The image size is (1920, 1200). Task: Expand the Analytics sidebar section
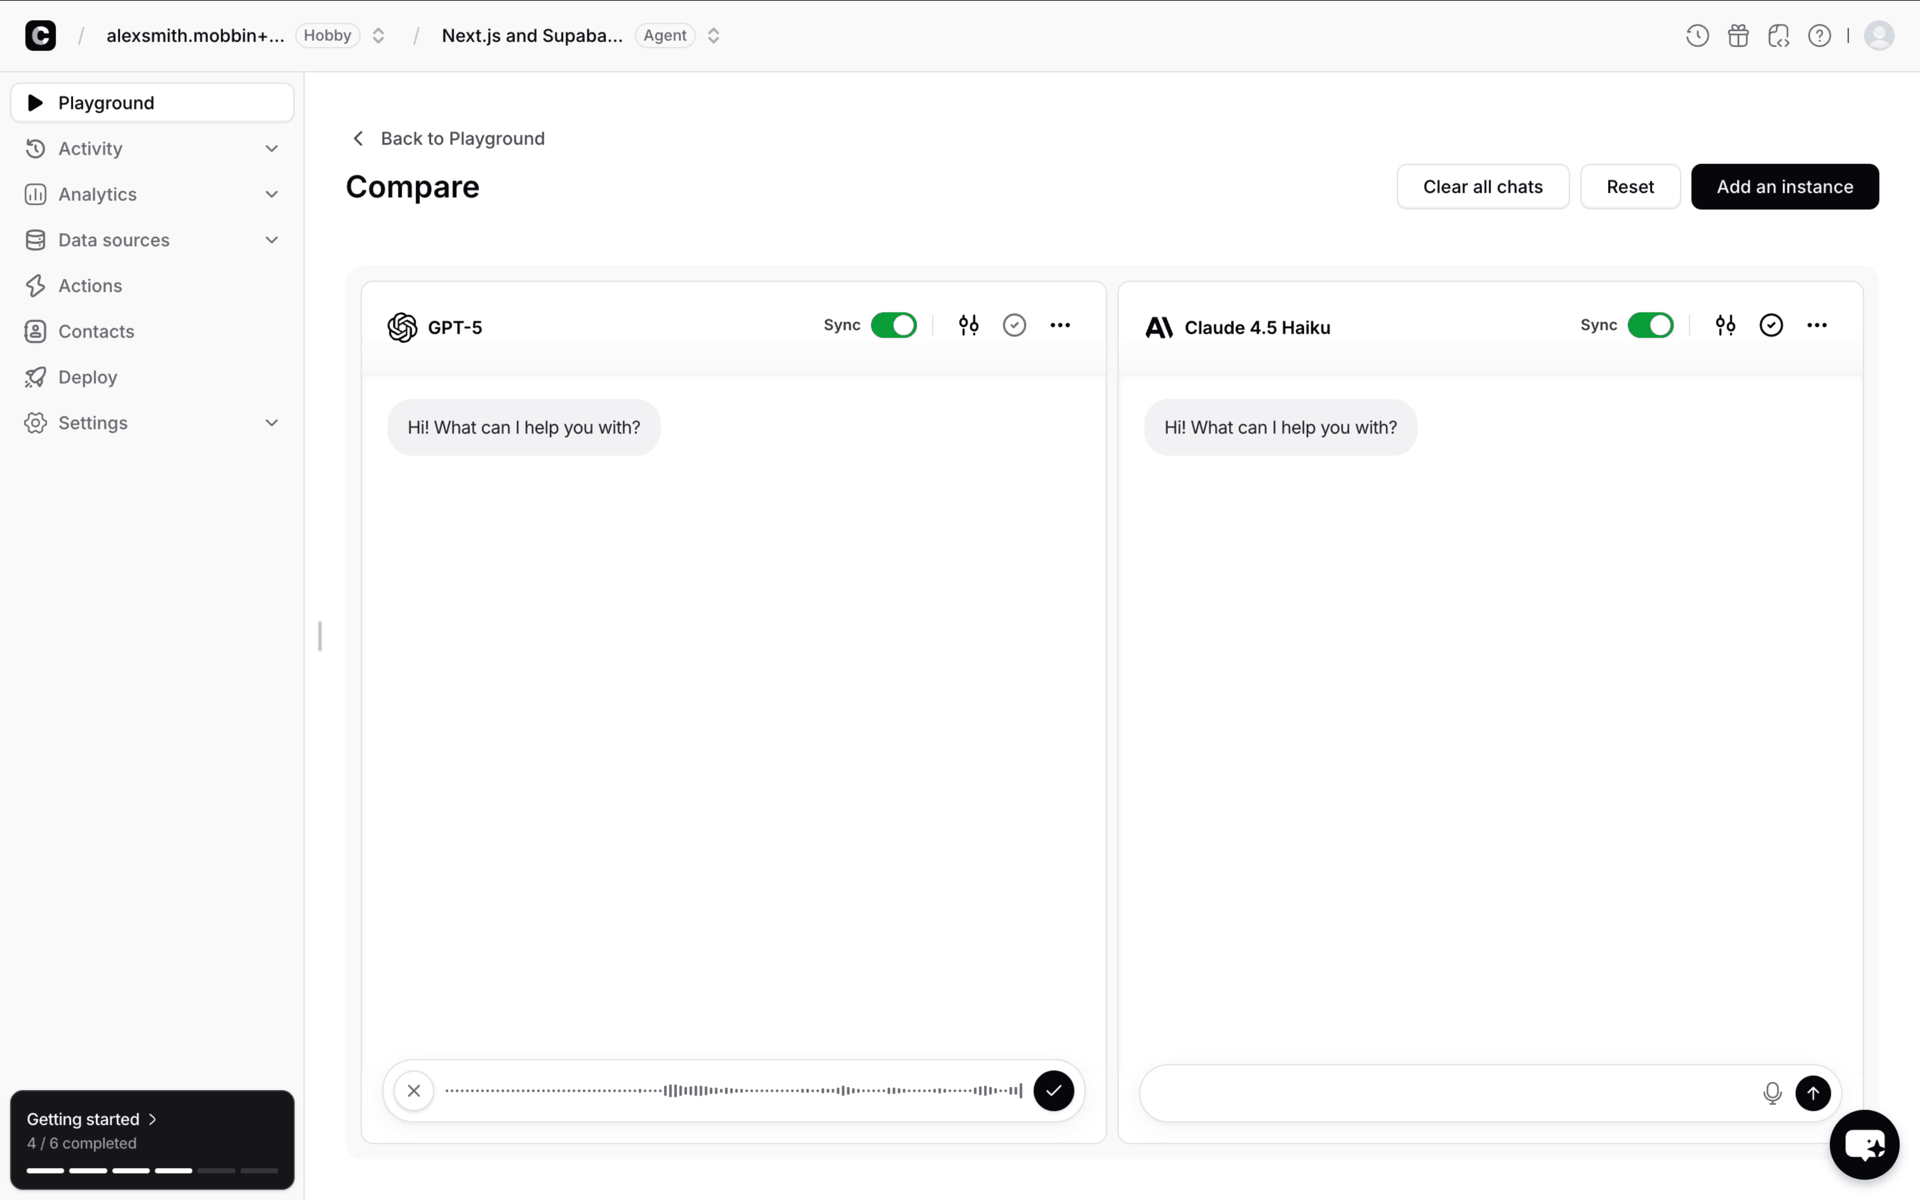[271, 195]
